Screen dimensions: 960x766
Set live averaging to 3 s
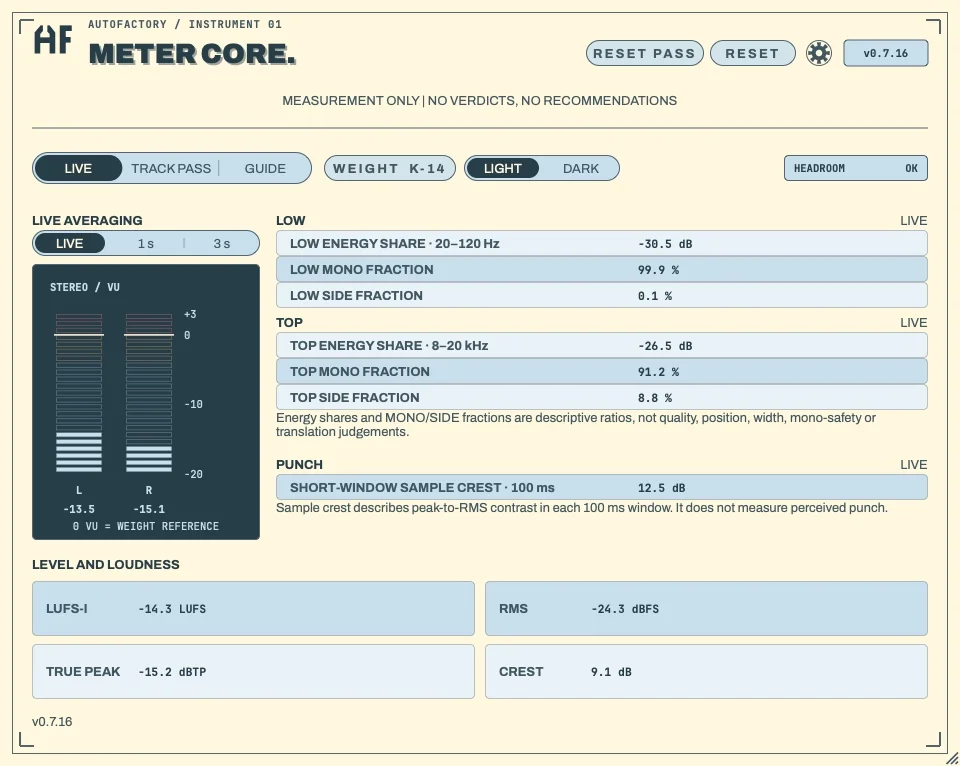222,244
